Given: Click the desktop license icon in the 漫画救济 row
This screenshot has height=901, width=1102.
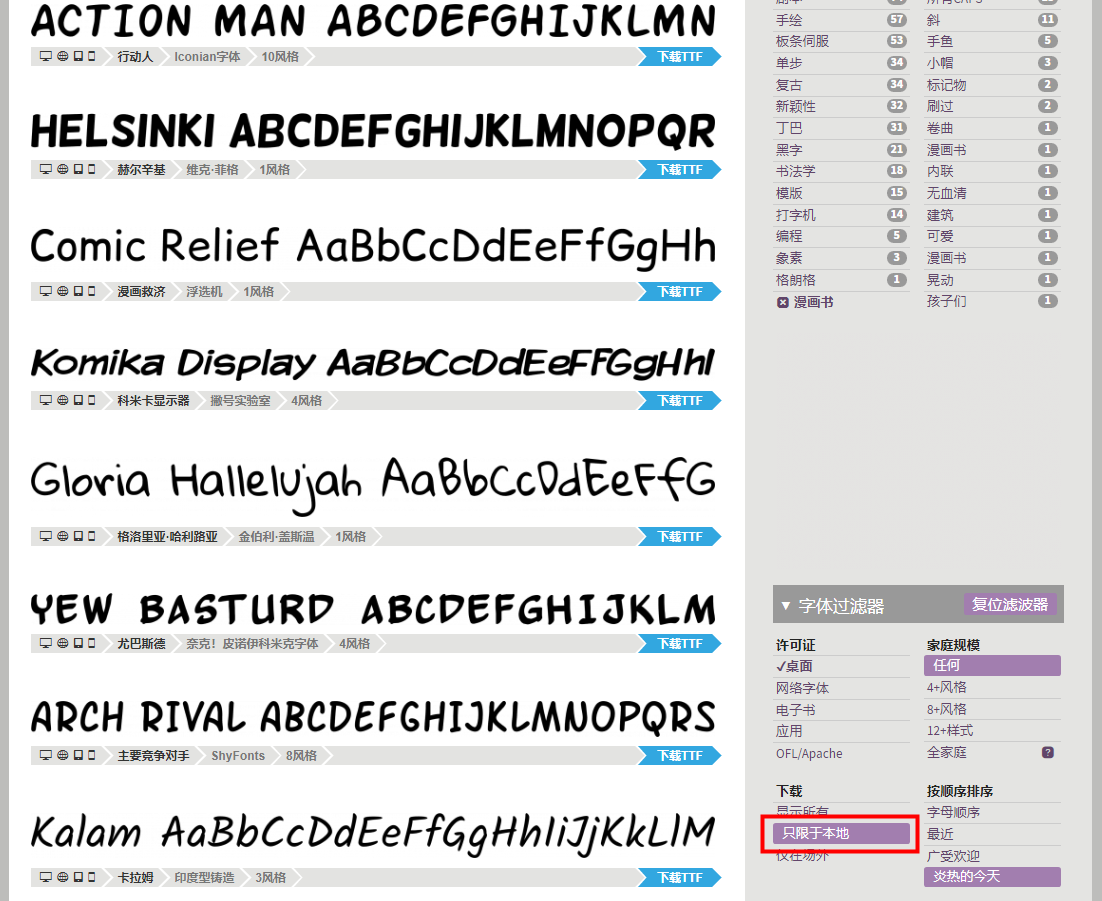Looking at the screenshot, I should point(46,291).
